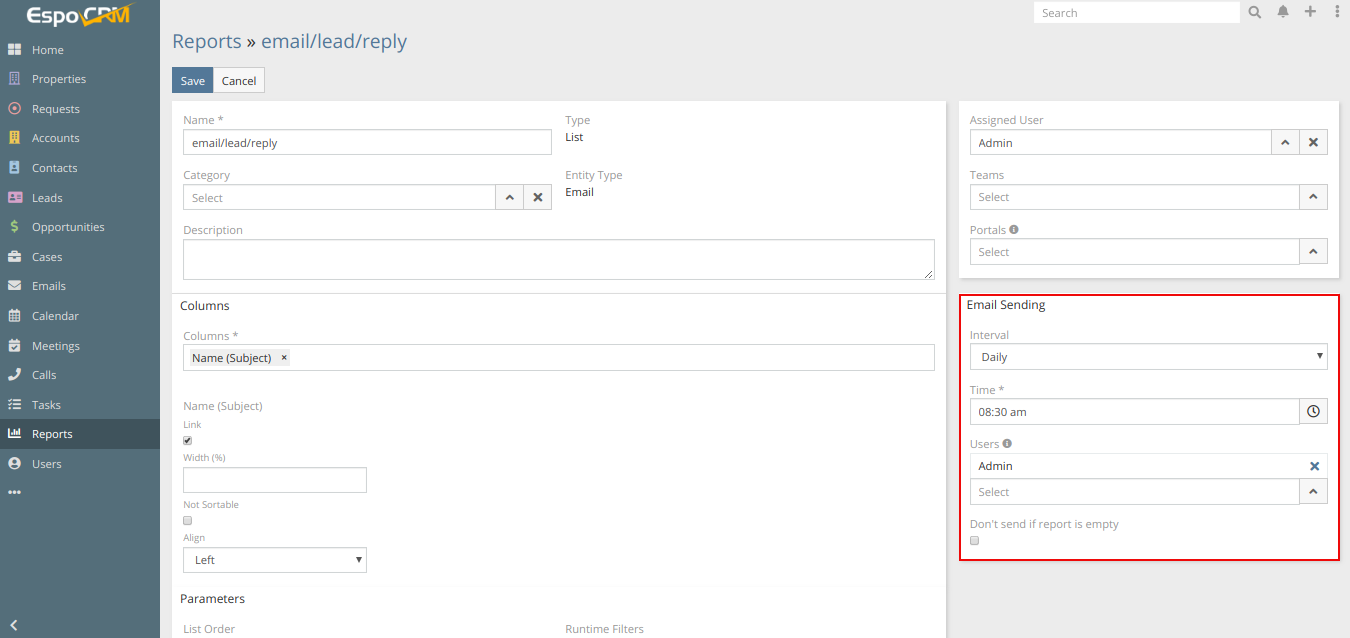Clear the Assigned User field

point(1313,143)
